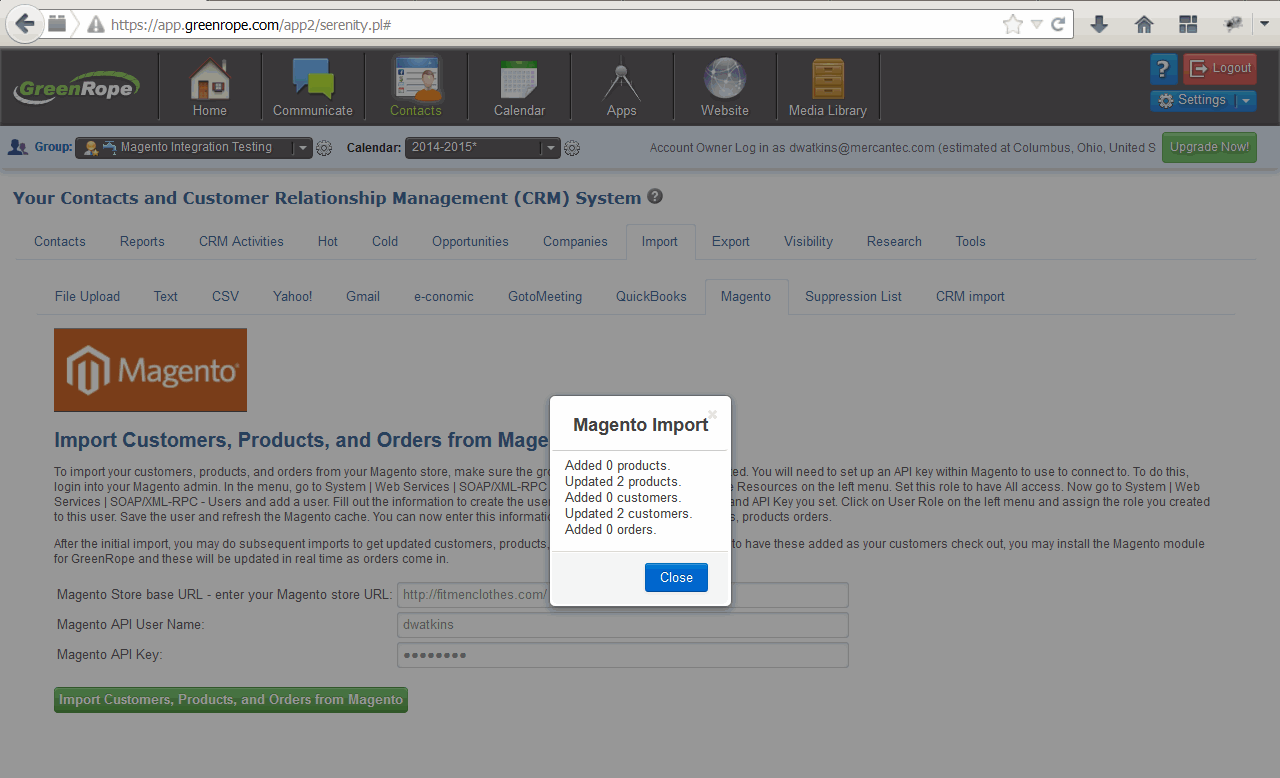This screenshot has width=1280, height=778.
Task: Switch to the Research tab
Action: pyautogui.click(x=894, y=241)
